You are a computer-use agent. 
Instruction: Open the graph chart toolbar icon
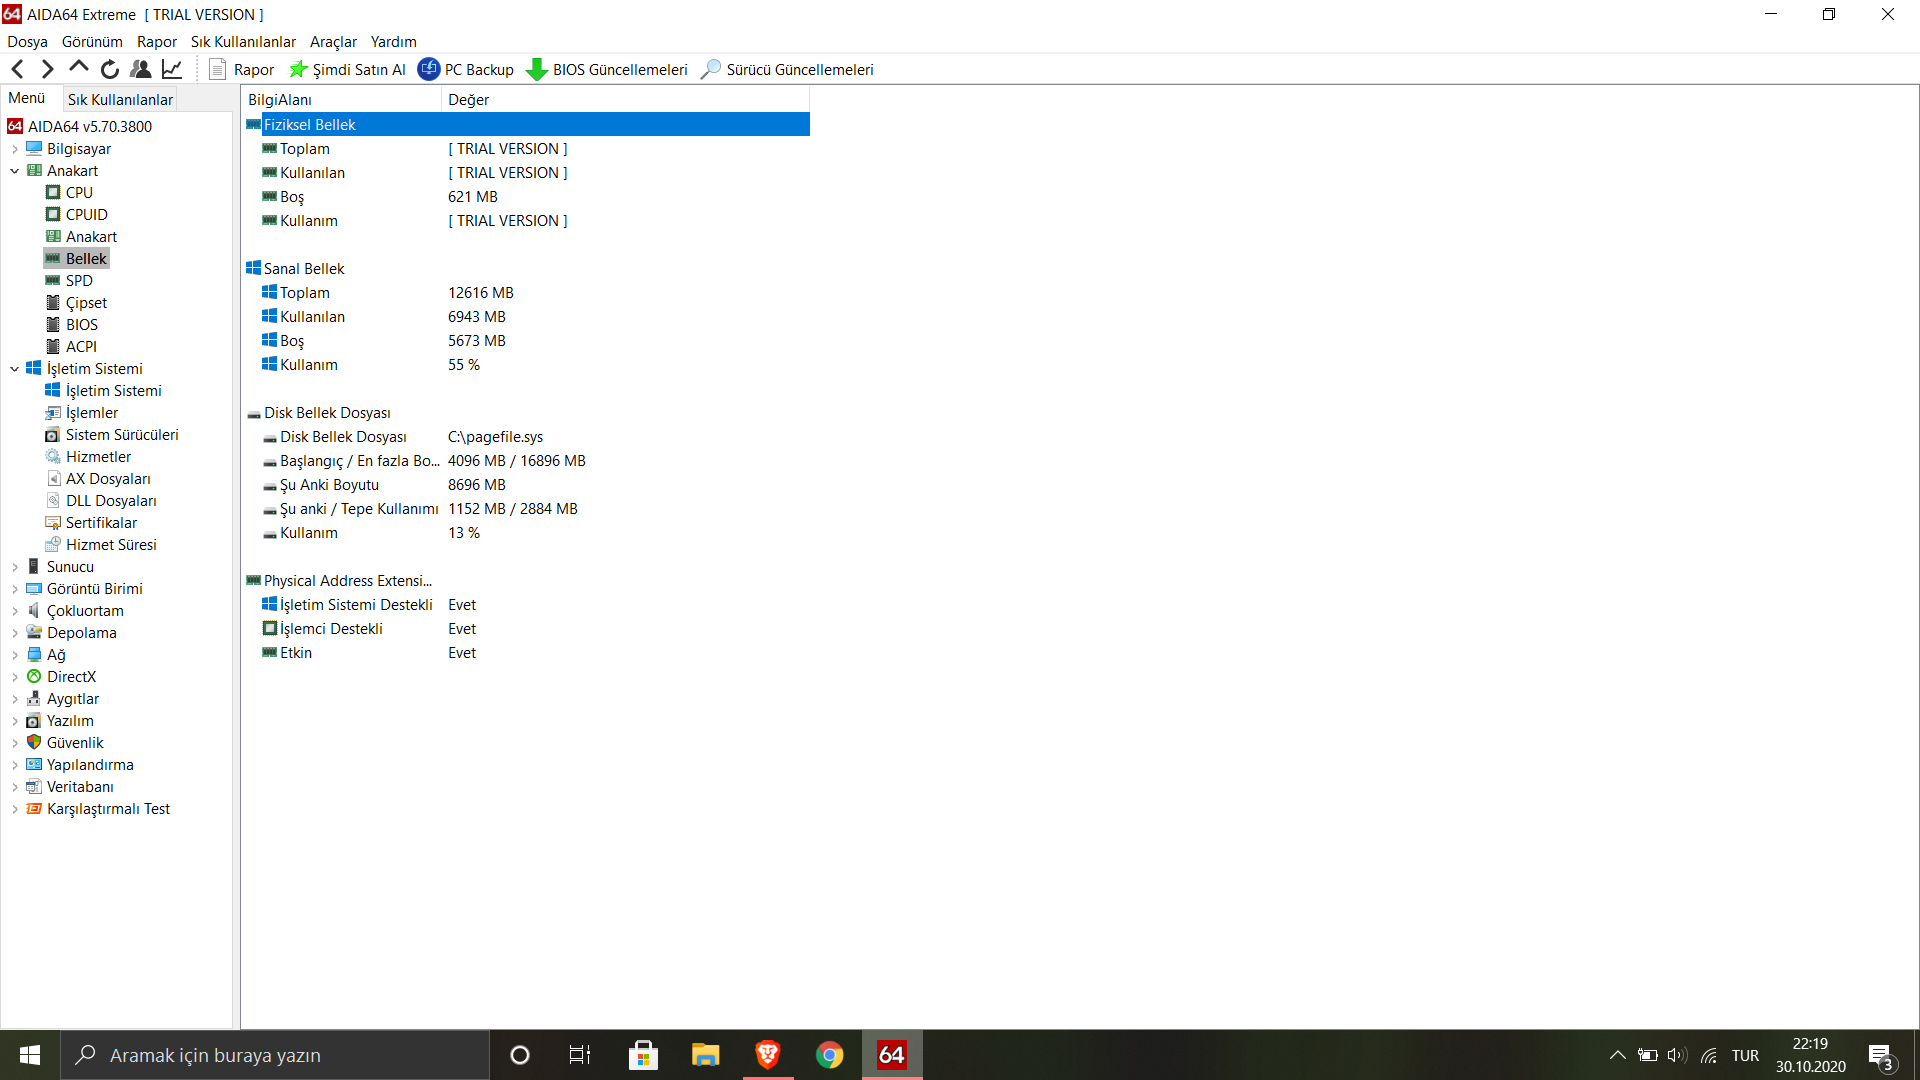coord(172,69)
